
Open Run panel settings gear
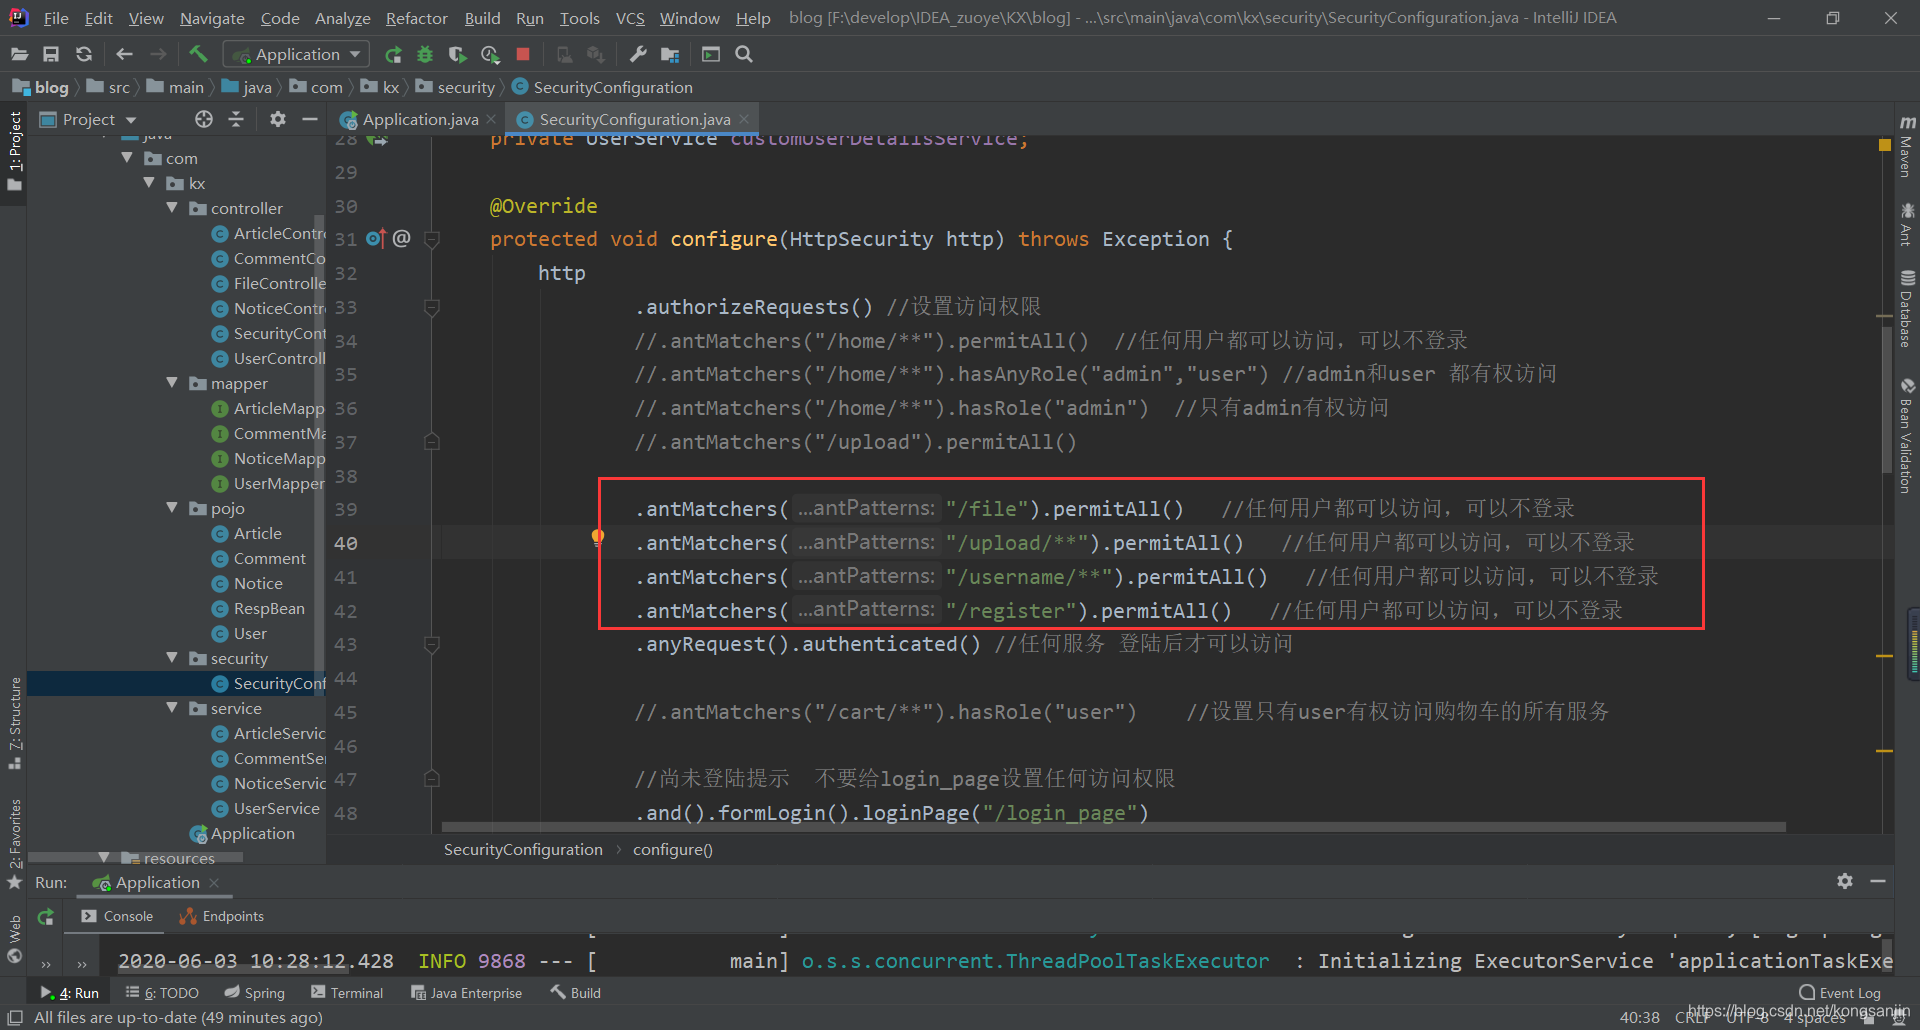[1845, 881]
